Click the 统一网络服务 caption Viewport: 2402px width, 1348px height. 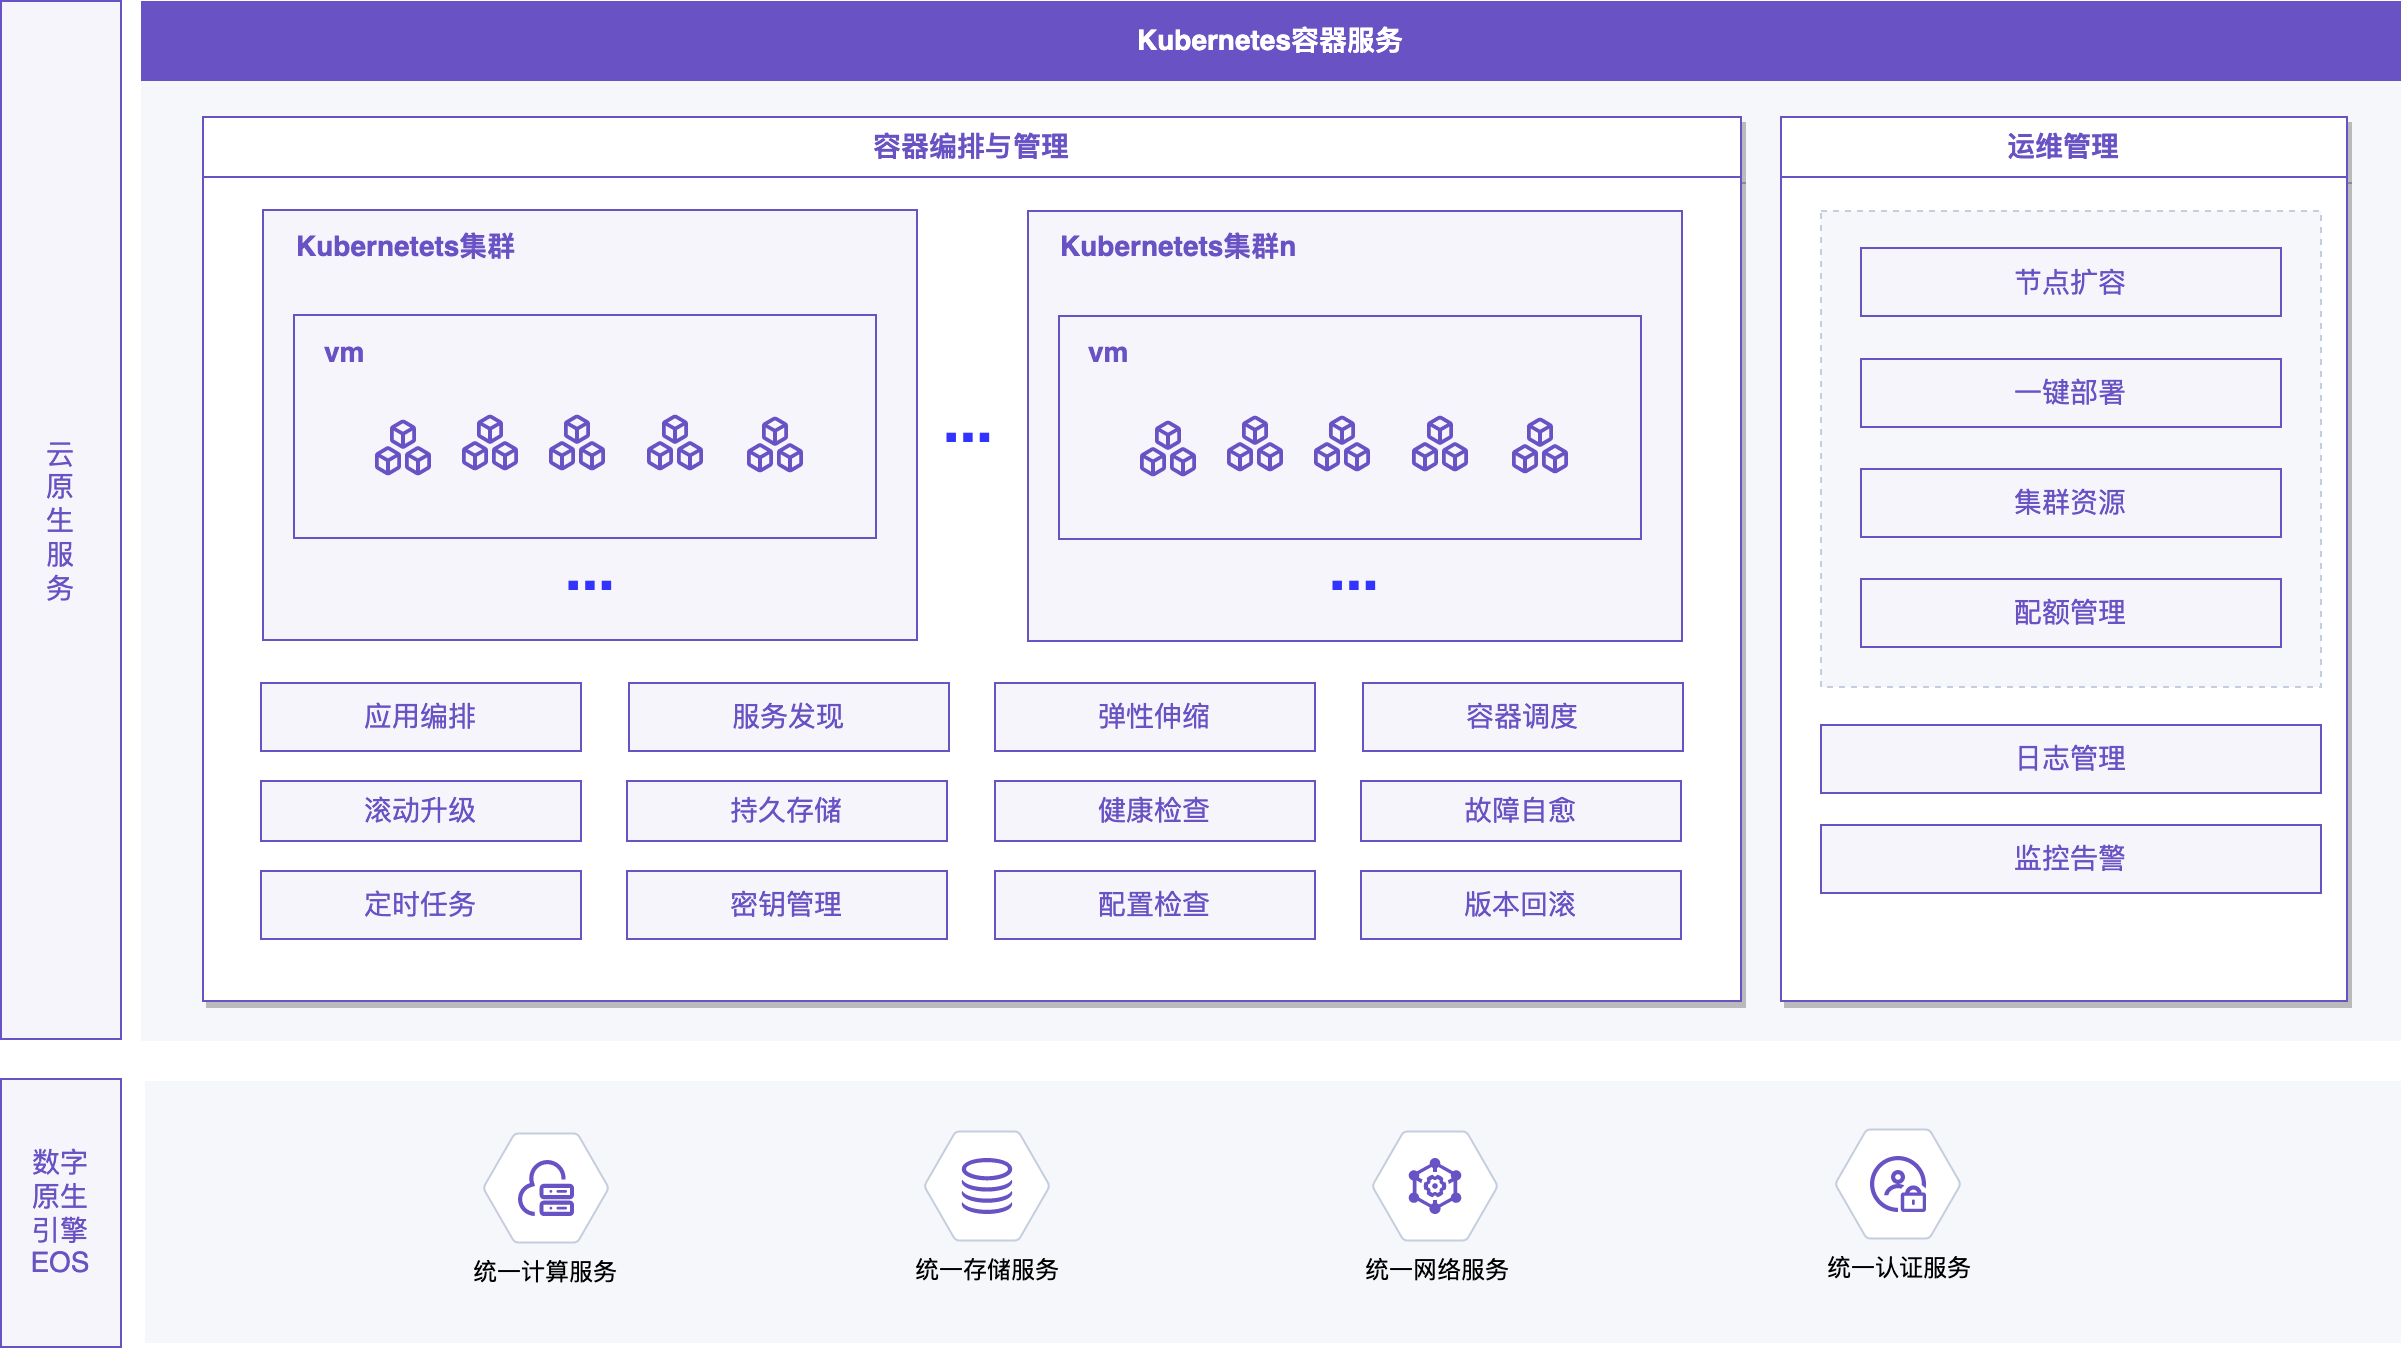(1437, 1269)
